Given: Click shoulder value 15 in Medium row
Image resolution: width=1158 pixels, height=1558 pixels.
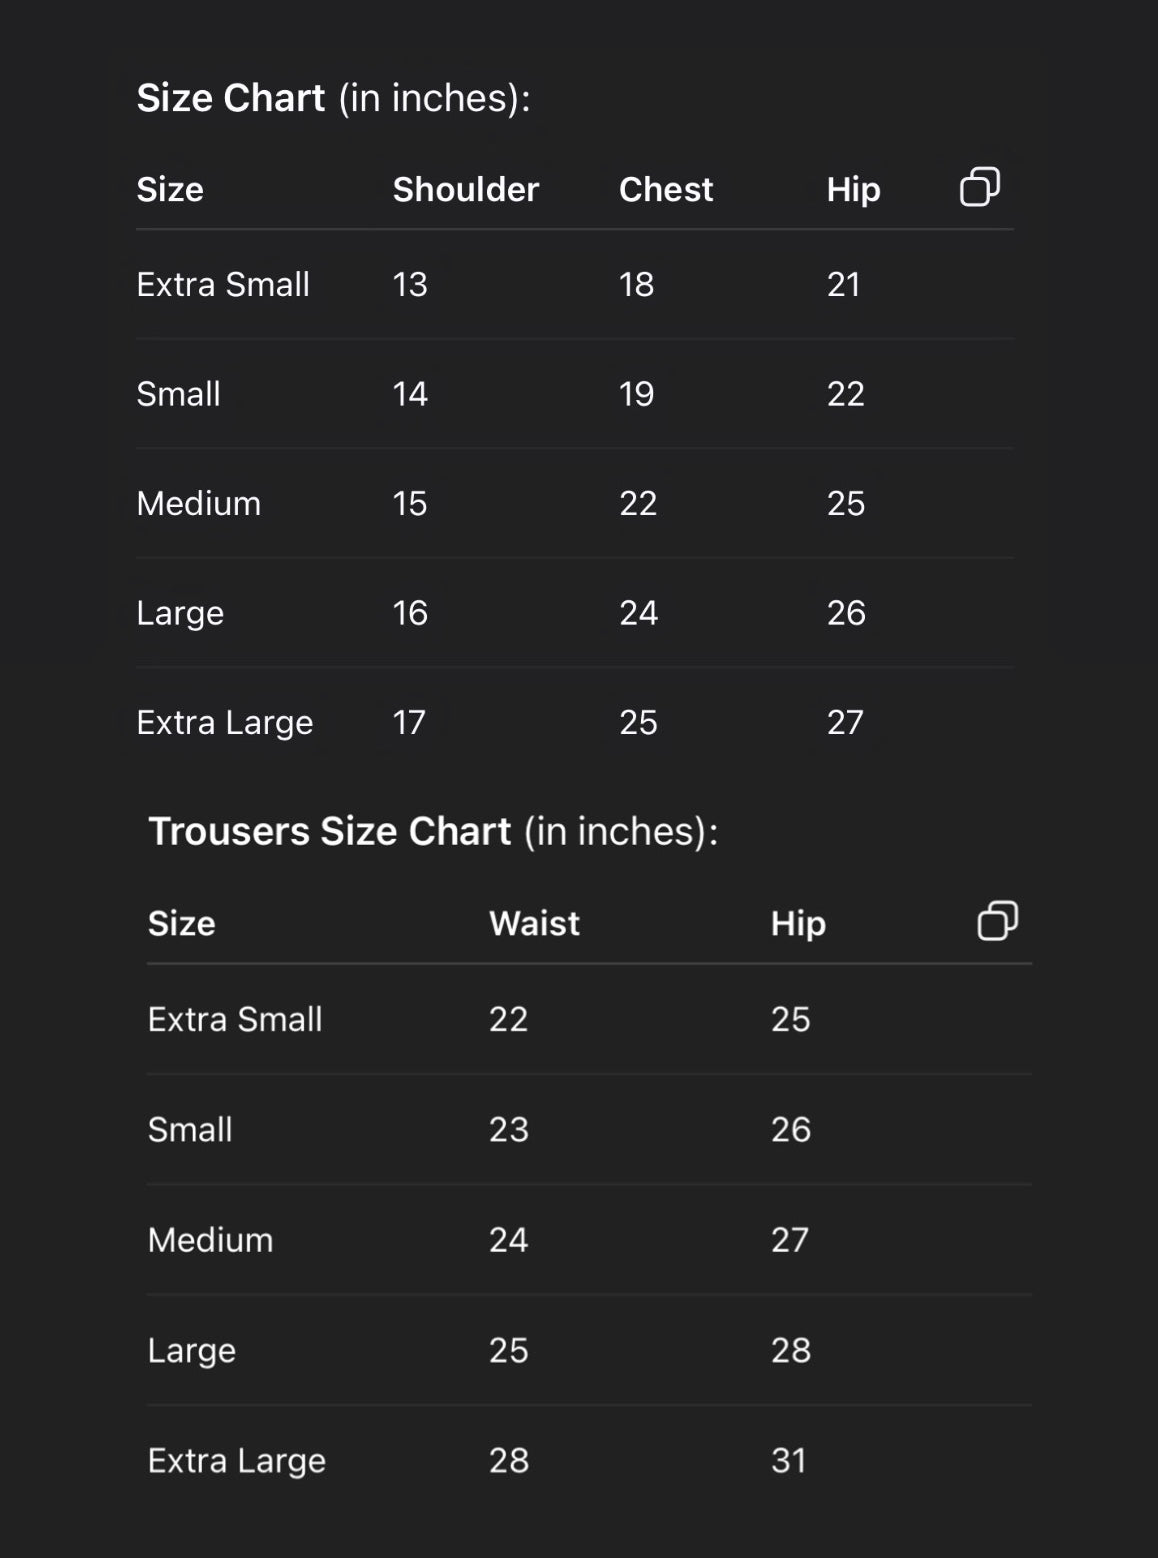Looking at the screenshot, I should click(x=410, y=503).
